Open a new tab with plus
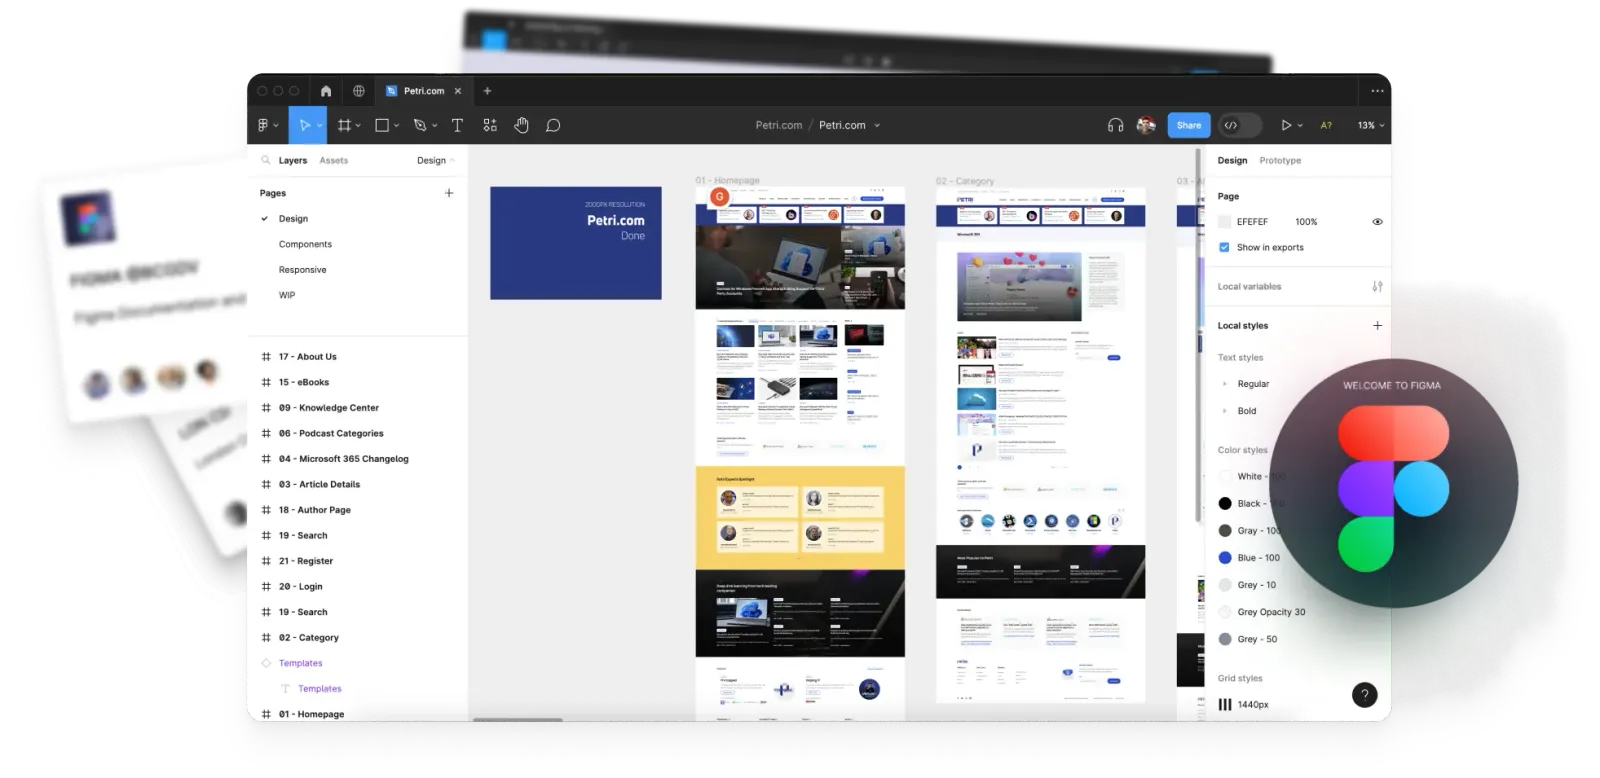The height and width of the screenshot is (778, 1600). click(487, 91)
